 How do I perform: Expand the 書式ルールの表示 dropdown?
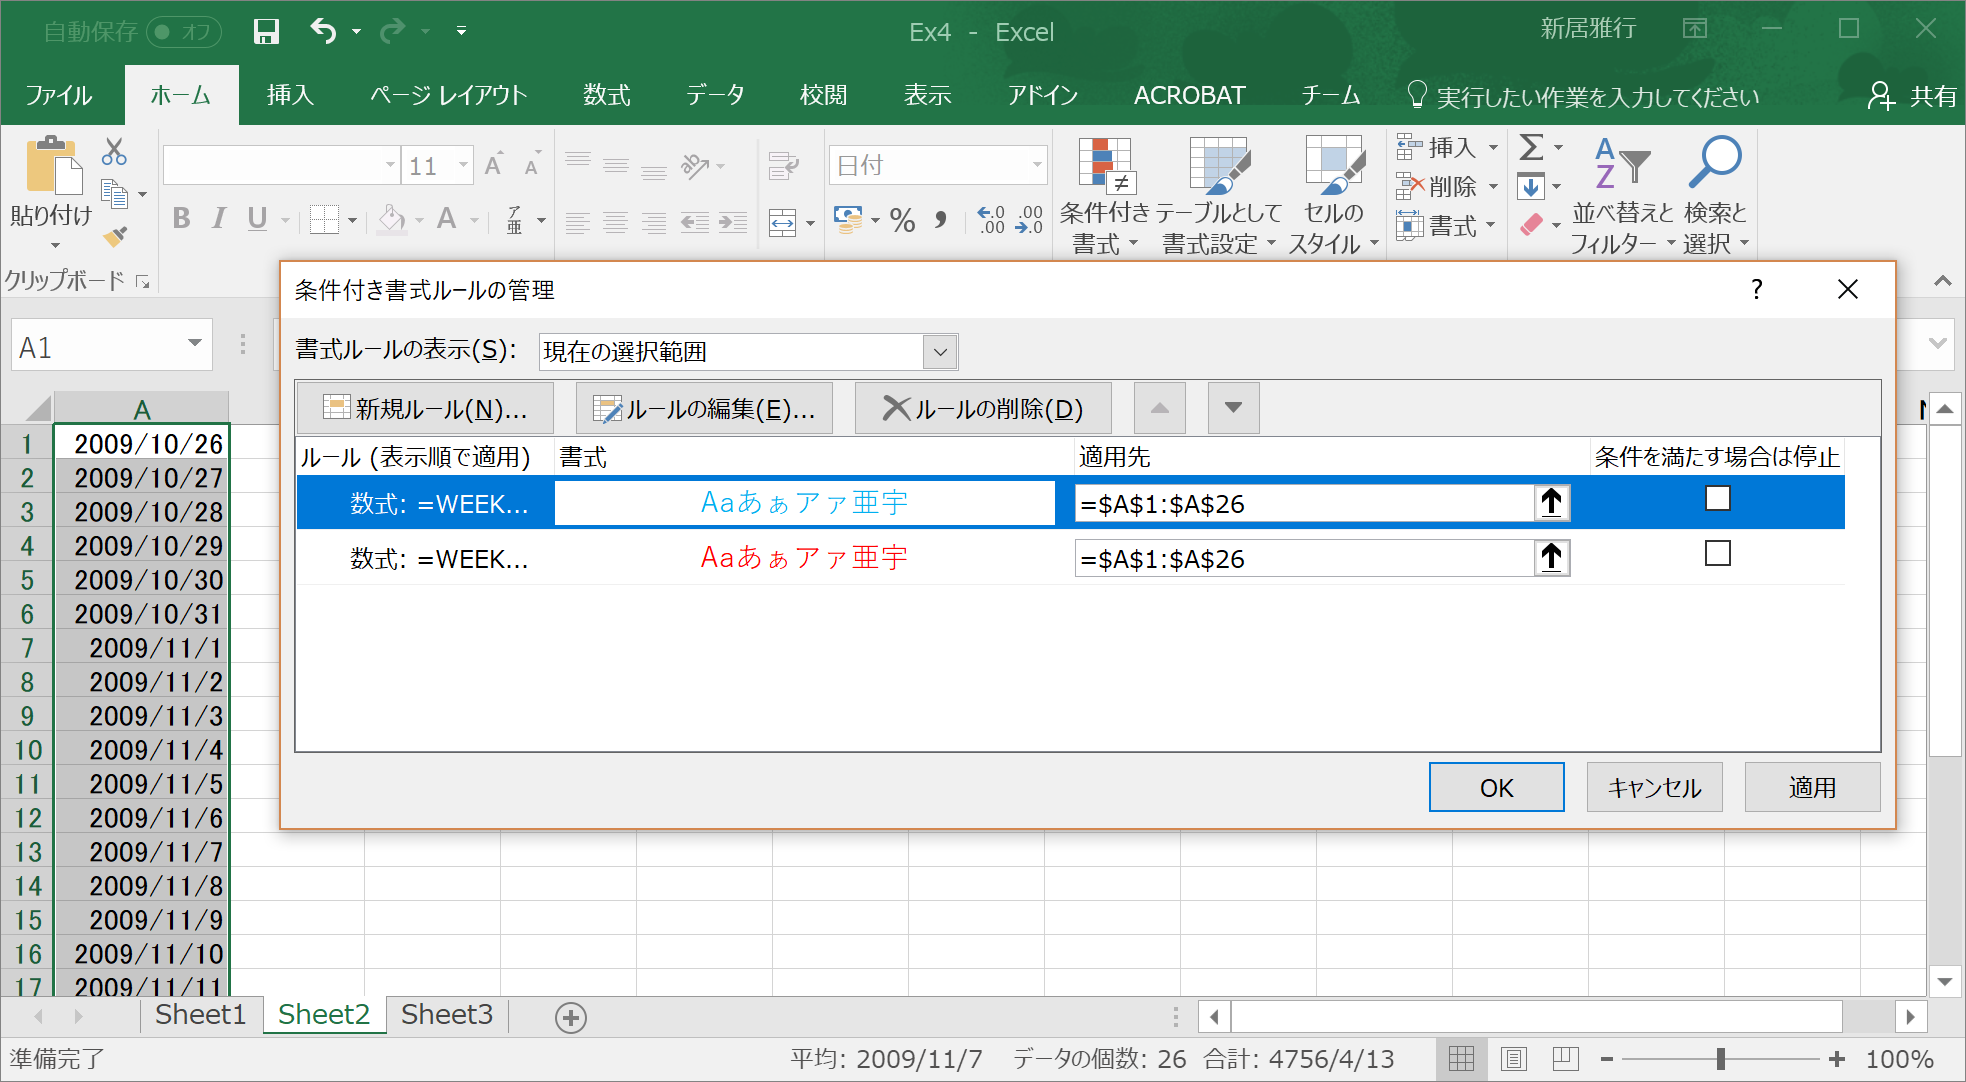940,352
